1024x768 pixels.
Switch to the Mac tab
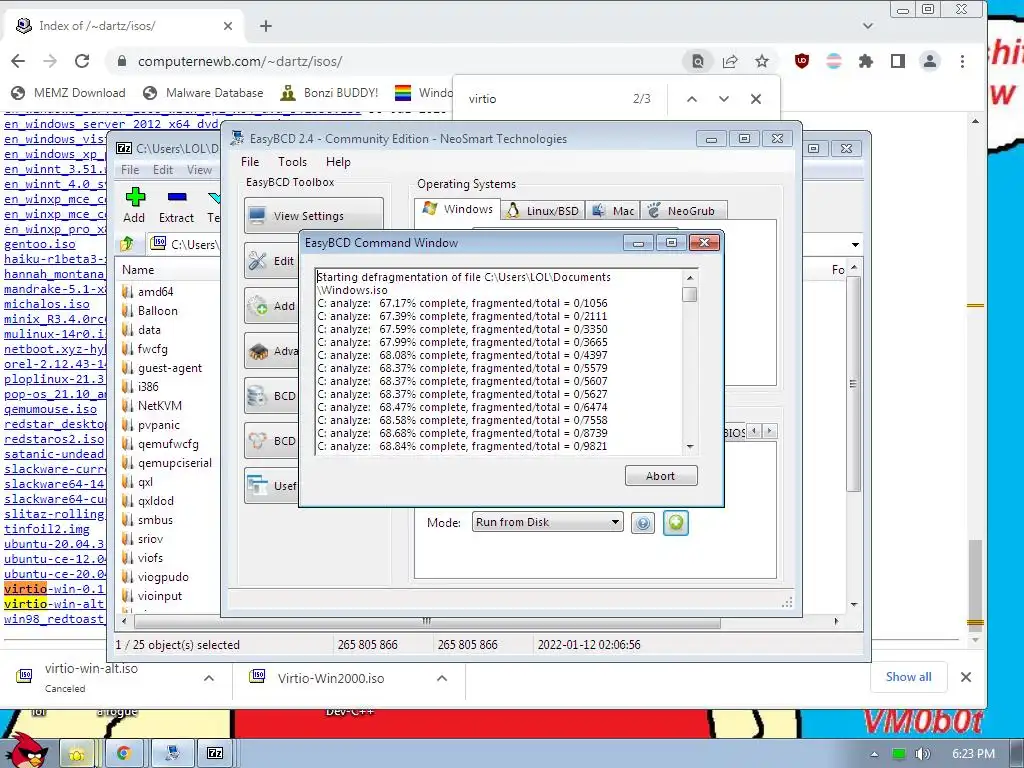(x=613, y=211)
